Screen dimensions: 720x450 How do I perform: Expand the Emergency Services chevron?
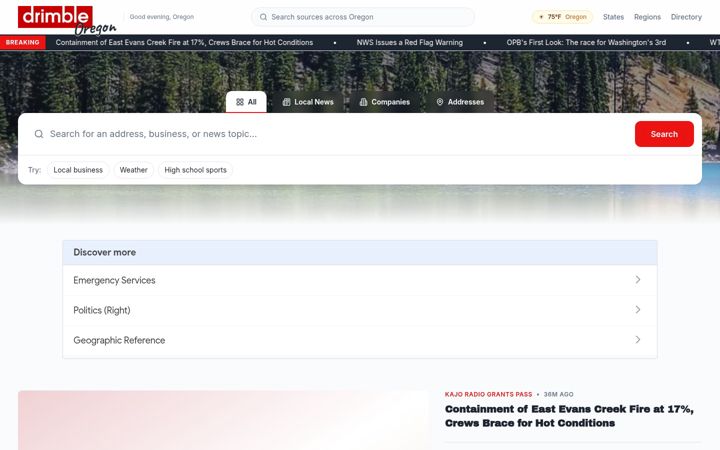coord(638,280)
